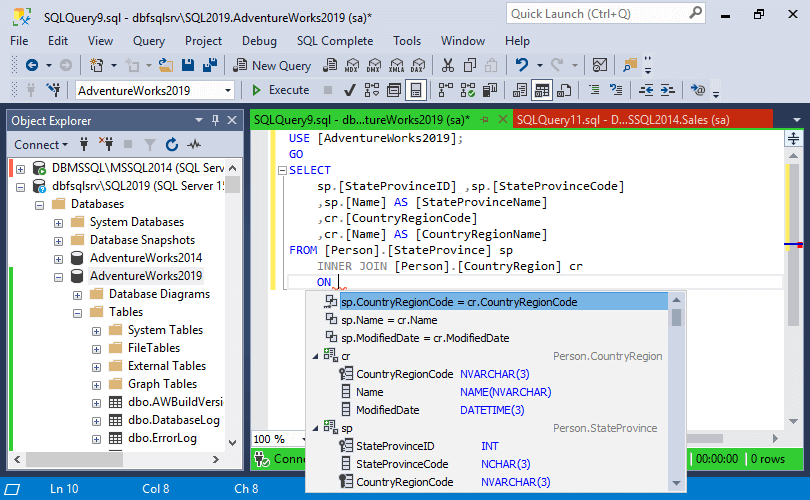Click the Increase Indent icon

click(667, 90)
